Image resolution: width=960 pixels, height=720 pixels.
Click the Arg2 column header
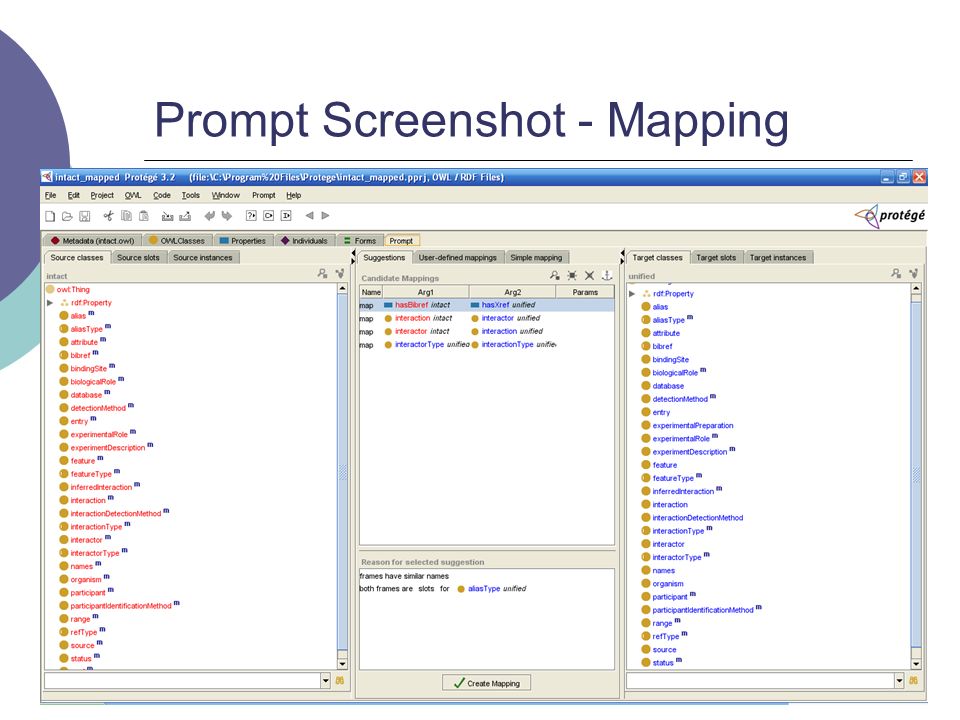pyautogui.click(x=512, y=292)
